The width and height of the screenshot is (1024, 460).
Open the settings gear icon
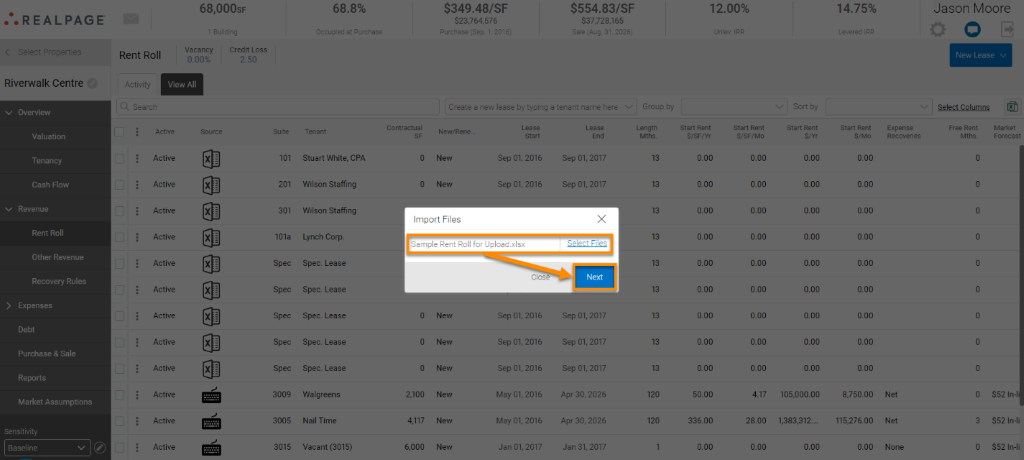pos(937,30)
